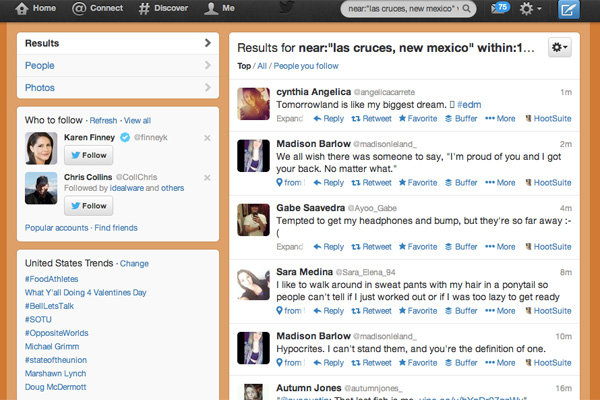Open Autumn Jones profile name
This screenshot has width=600, height=400.
(x=308, y=388)
